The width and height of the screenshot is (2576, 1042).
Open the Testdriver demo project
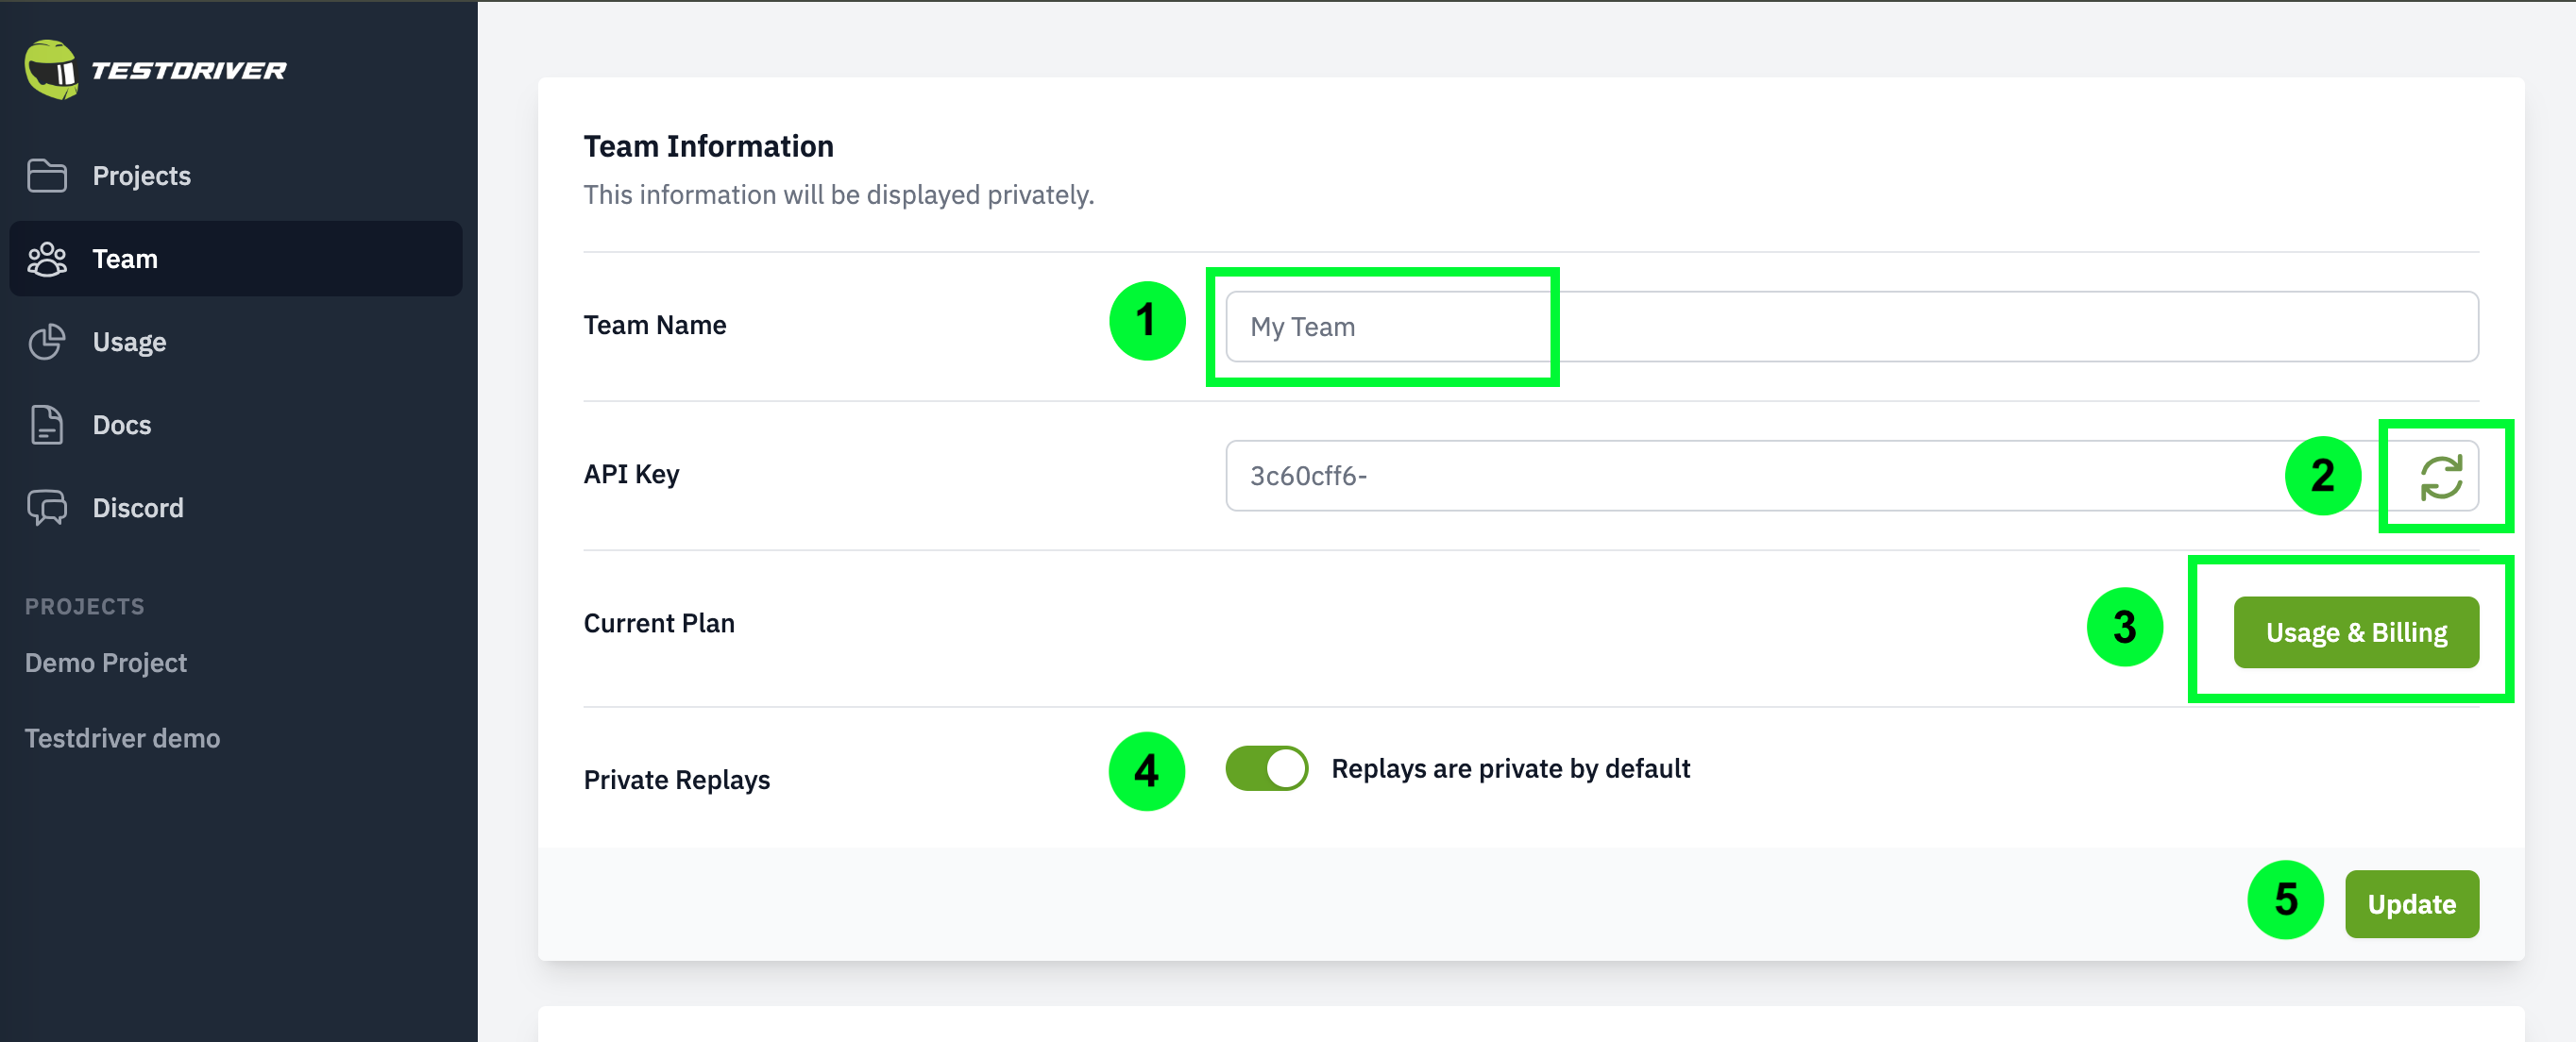[122, 738]
